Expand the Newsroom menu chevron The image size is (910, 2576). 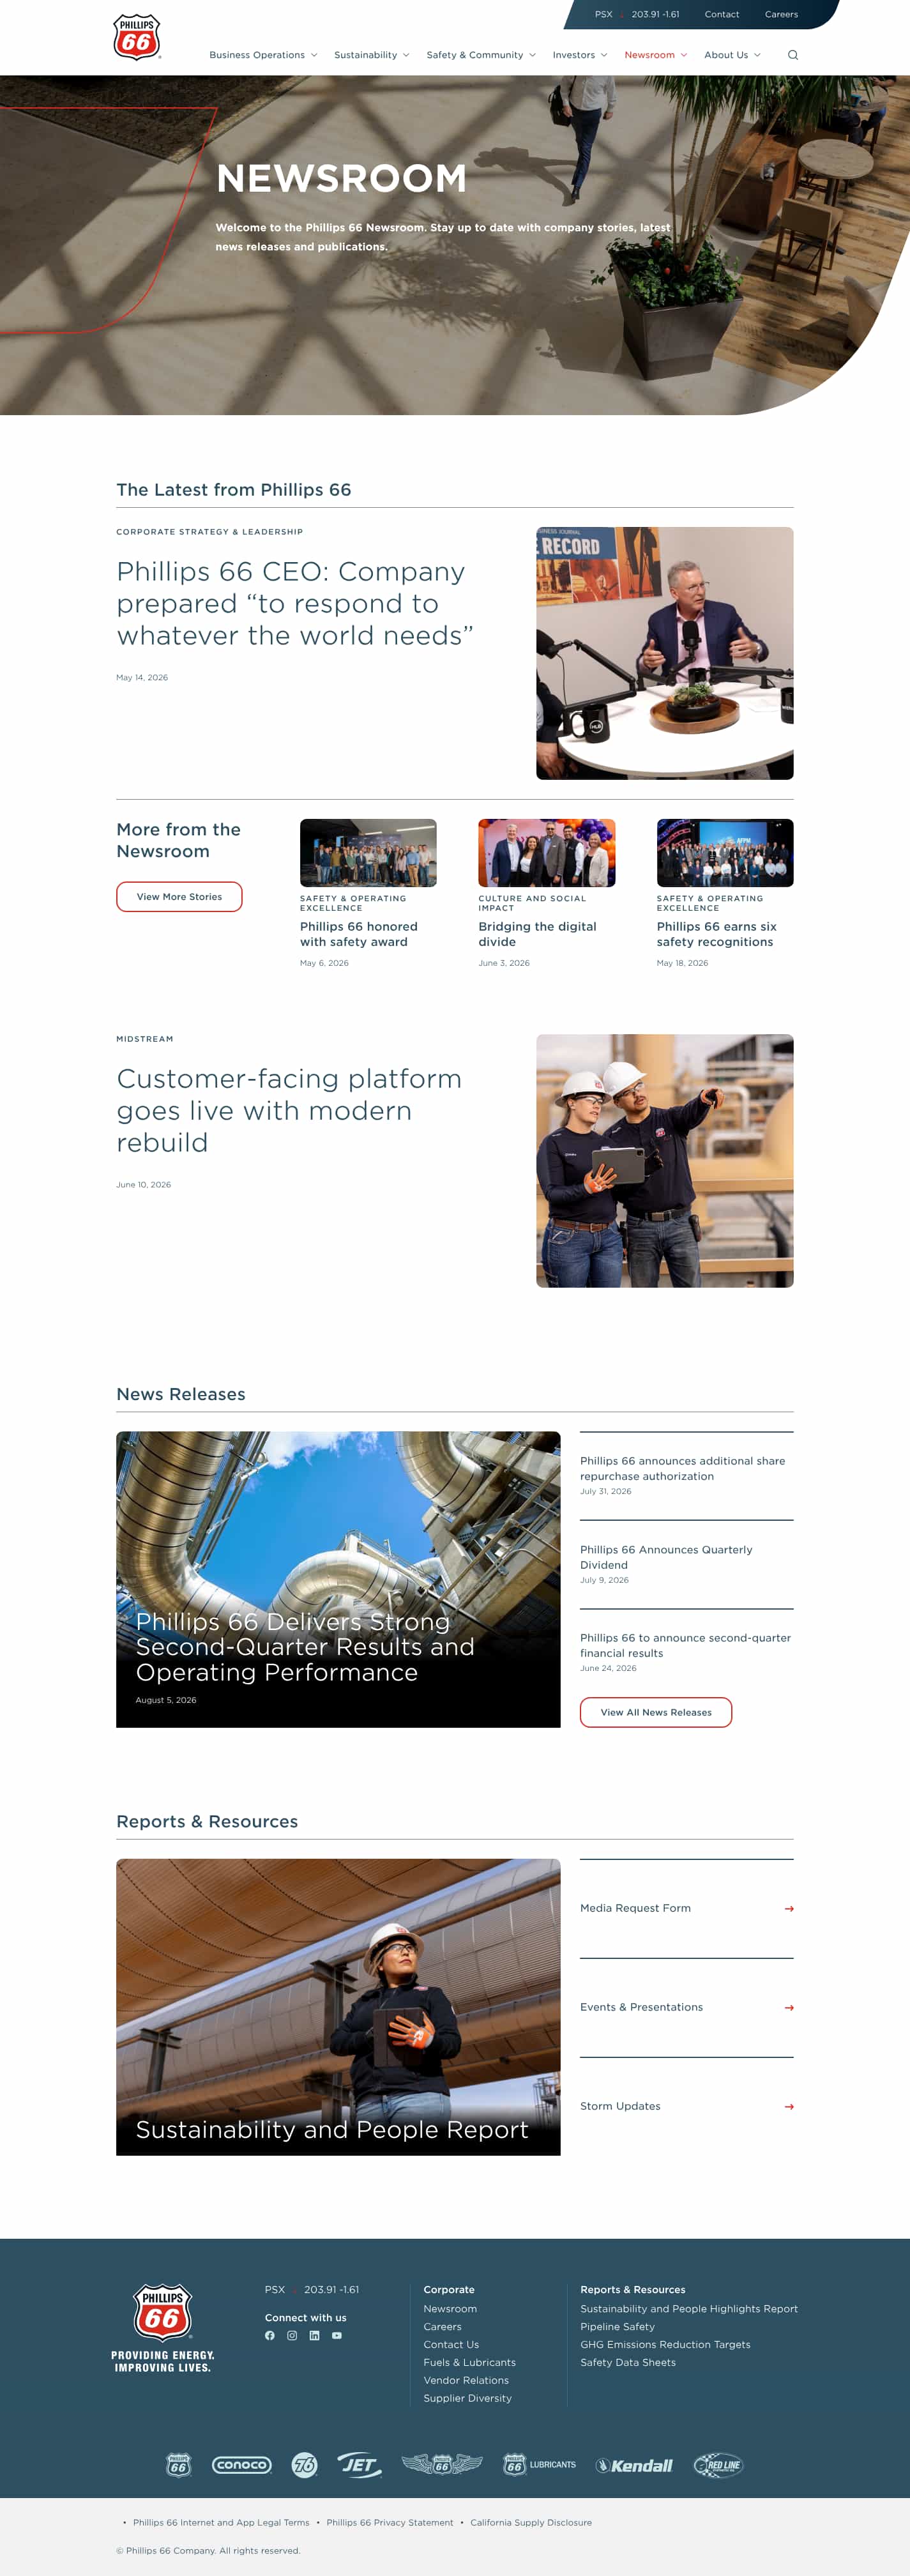pyautogui.click(x=684, y=55)
